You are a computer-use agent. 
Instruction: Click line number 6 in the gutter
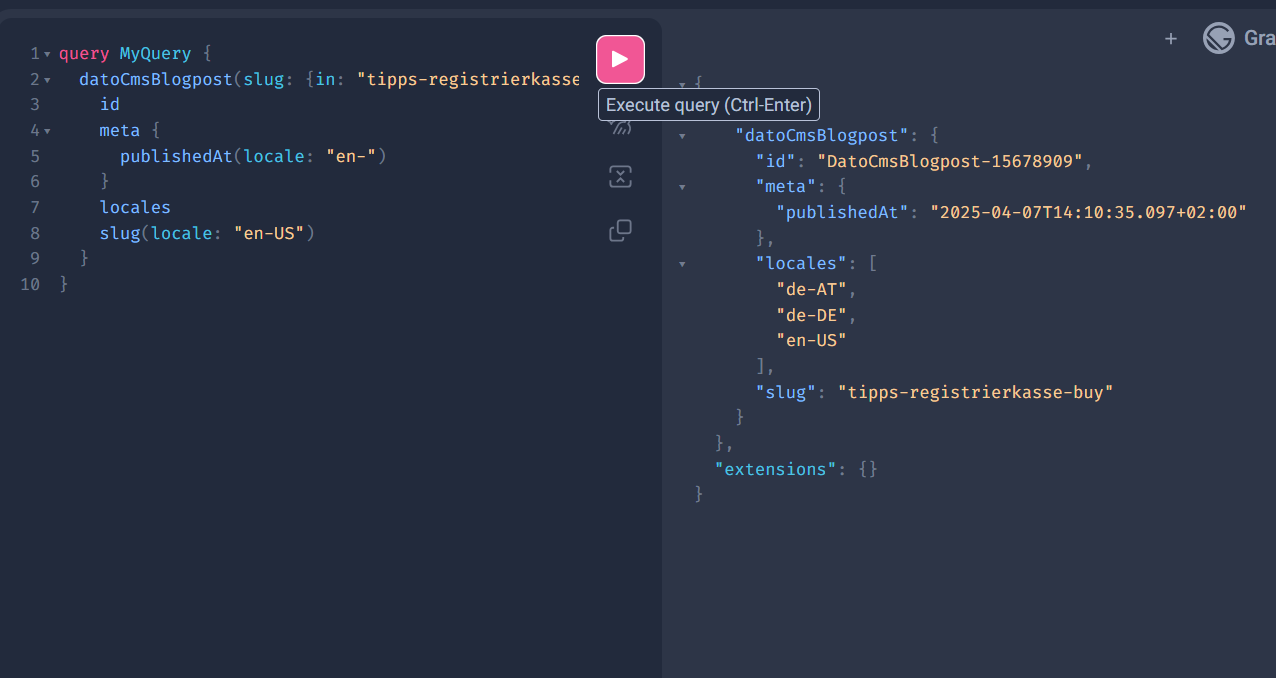35,181
